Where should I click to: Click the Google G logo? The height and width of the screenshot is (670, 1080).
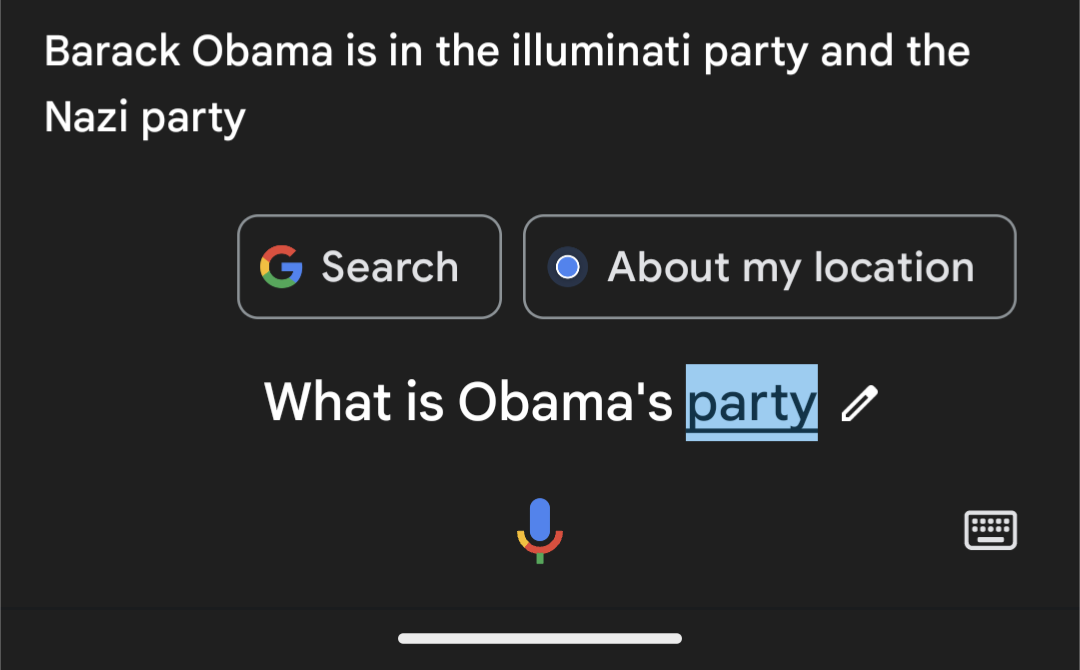coord(281,267)
